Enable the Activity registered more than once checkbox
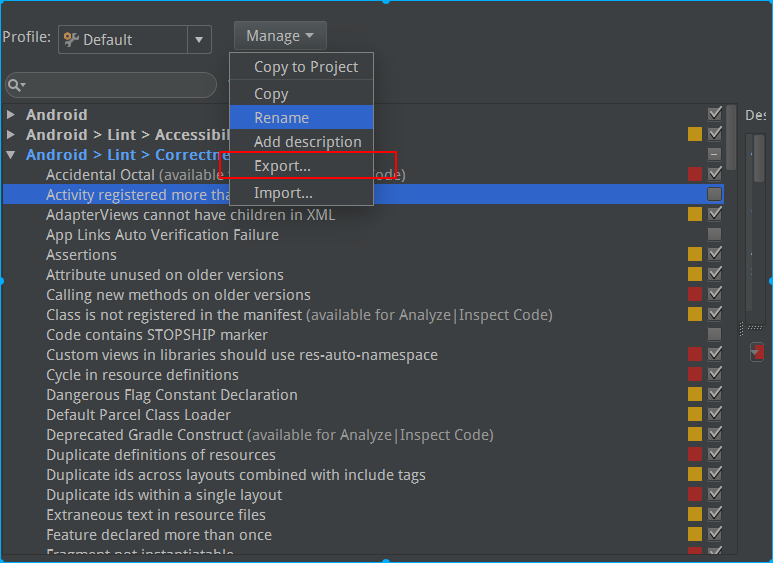 click(714, 194)
